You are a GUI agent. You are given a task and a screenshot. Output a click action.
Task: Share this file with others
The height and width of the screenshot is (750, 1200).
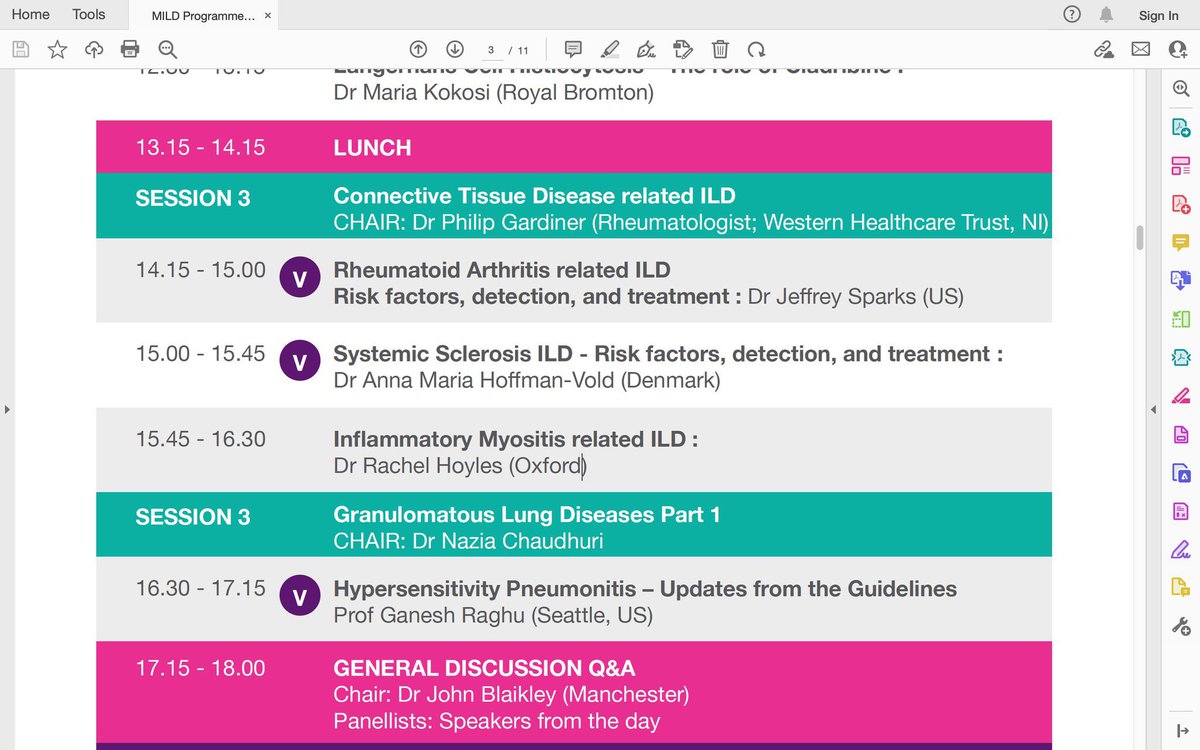(x=1178, y=49)
